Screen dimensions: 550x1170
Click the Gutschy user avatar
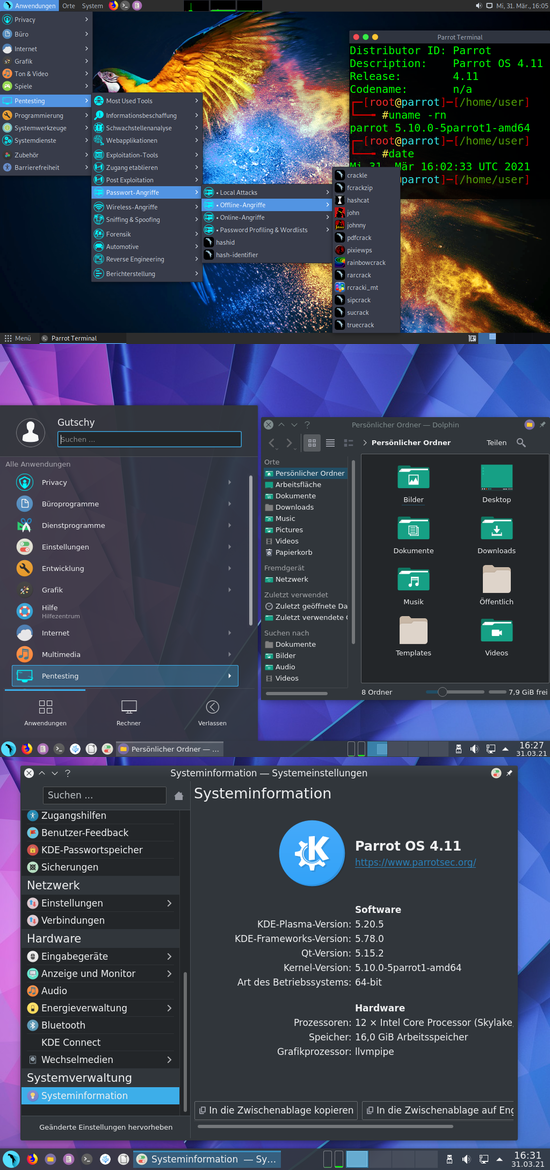[x=31, y=431]
